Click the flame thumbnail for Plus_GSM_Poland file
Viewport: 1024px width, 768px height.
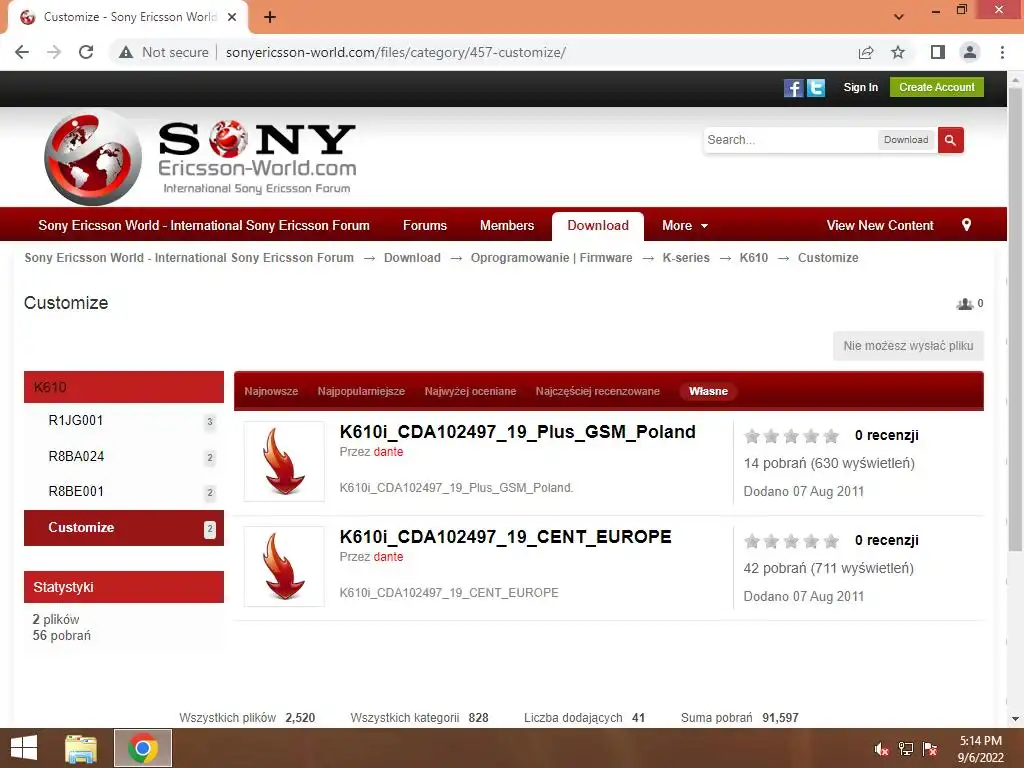click(284, 461)
